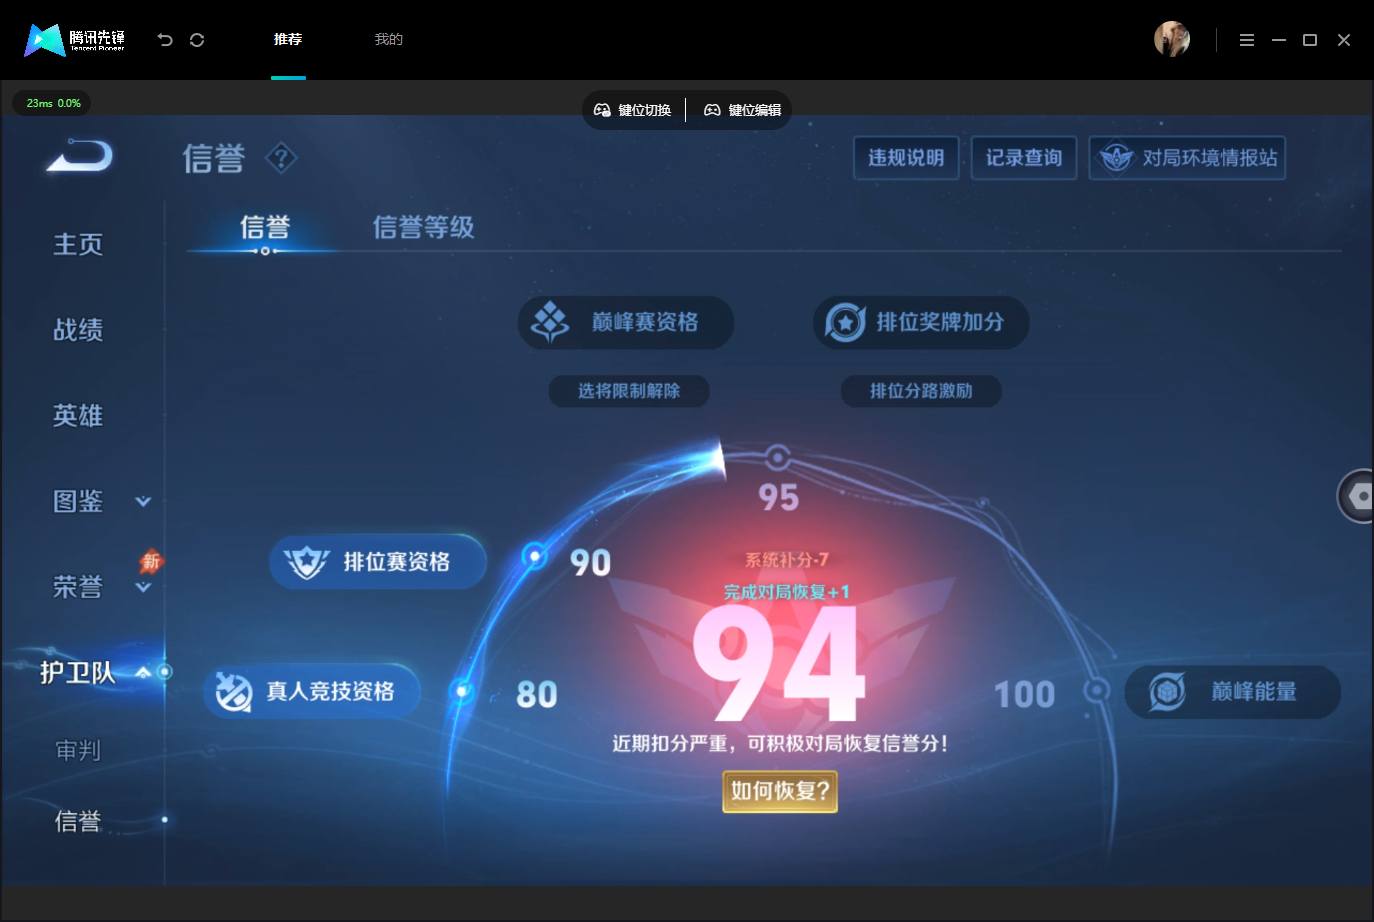
Task: Click the 巅峰能量 cube icon
Action: coord(1167,692)
